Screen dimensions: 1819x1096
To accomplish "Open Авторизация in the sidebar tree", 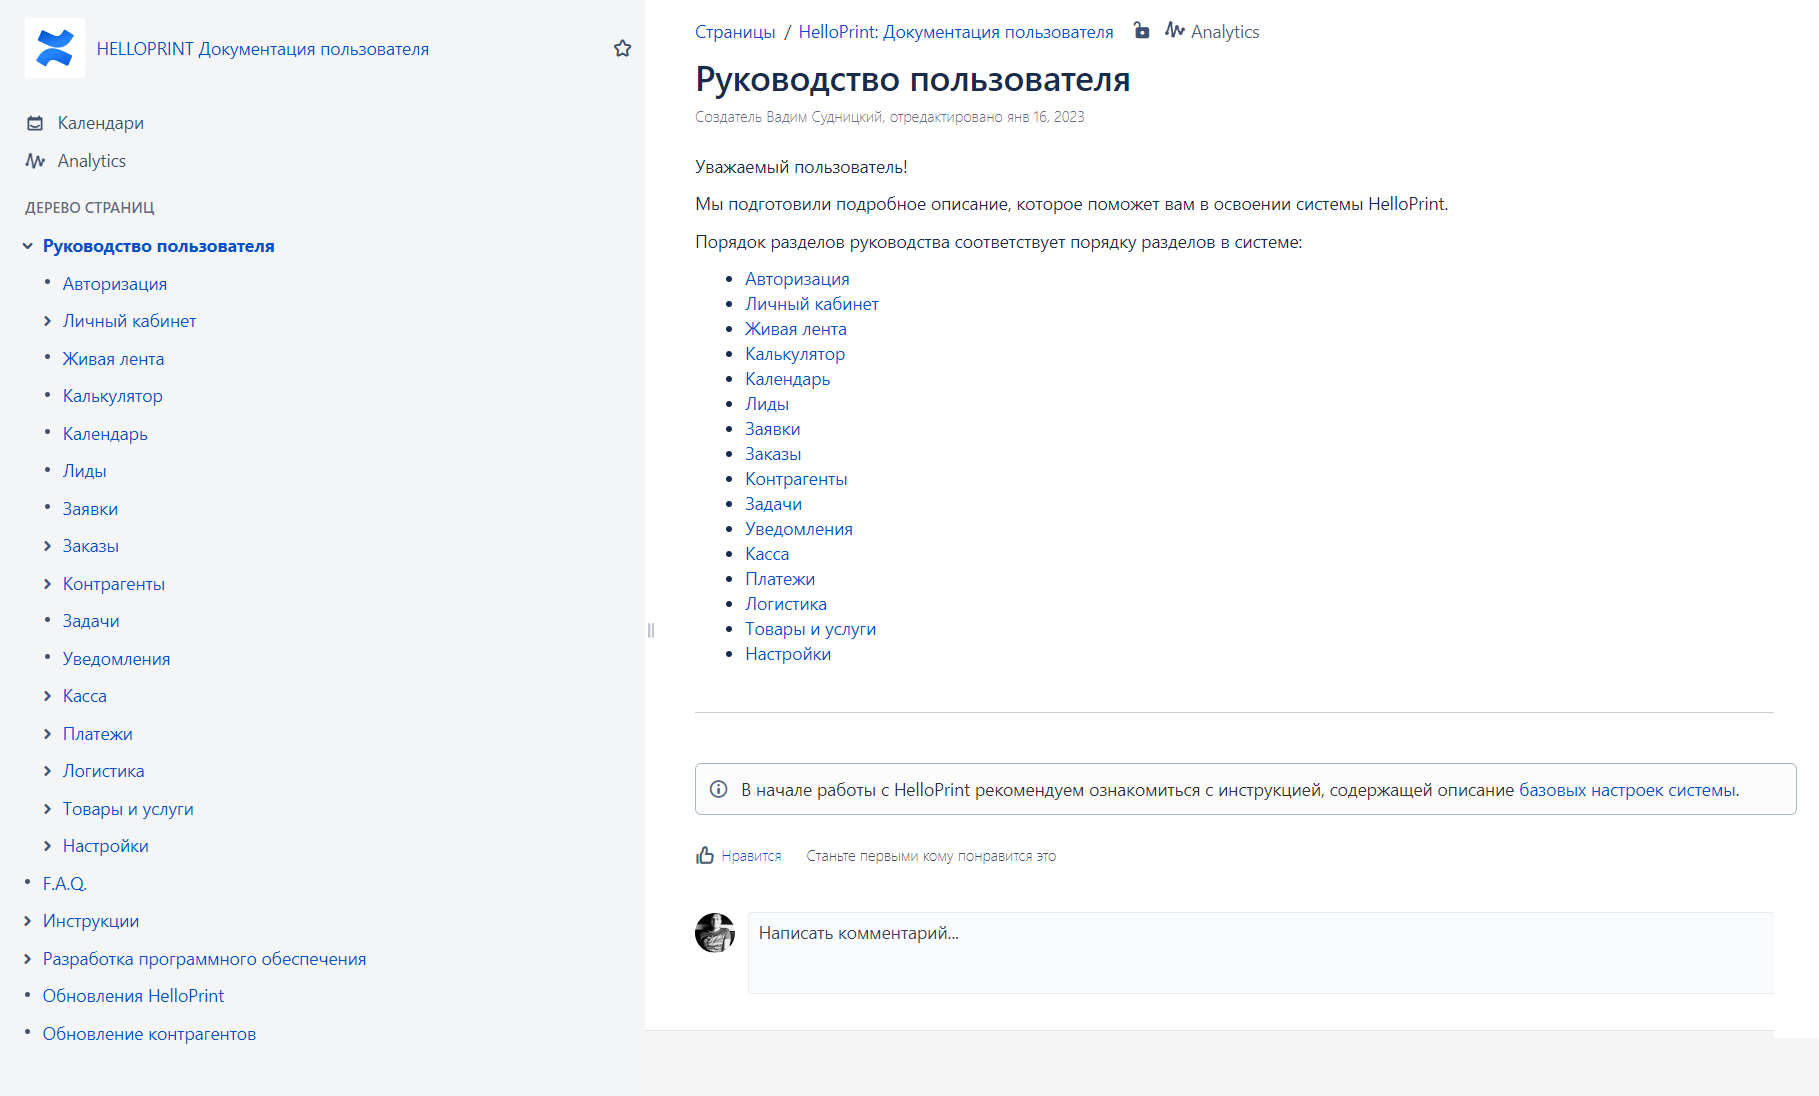I will [x=115, y=284].
